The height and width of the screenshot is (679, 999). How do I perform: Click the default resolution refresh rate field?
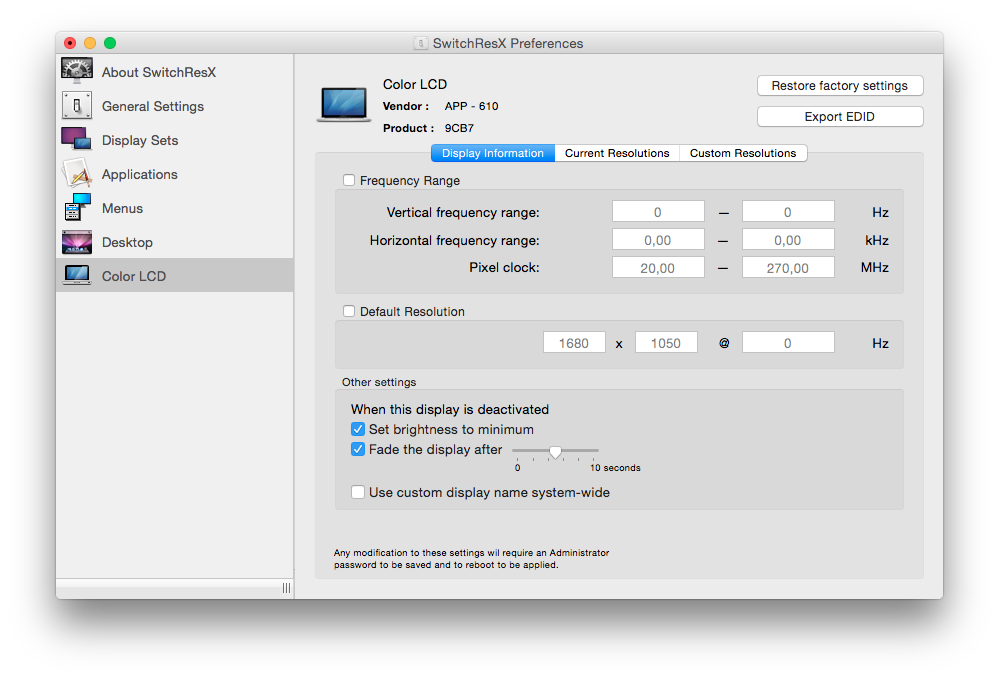tap(788, 343)
